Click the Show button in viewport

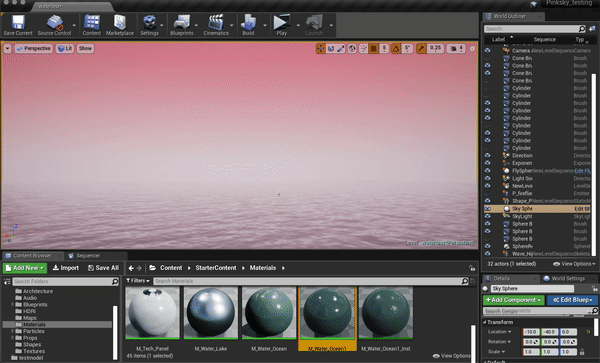(x=85, y=49)
